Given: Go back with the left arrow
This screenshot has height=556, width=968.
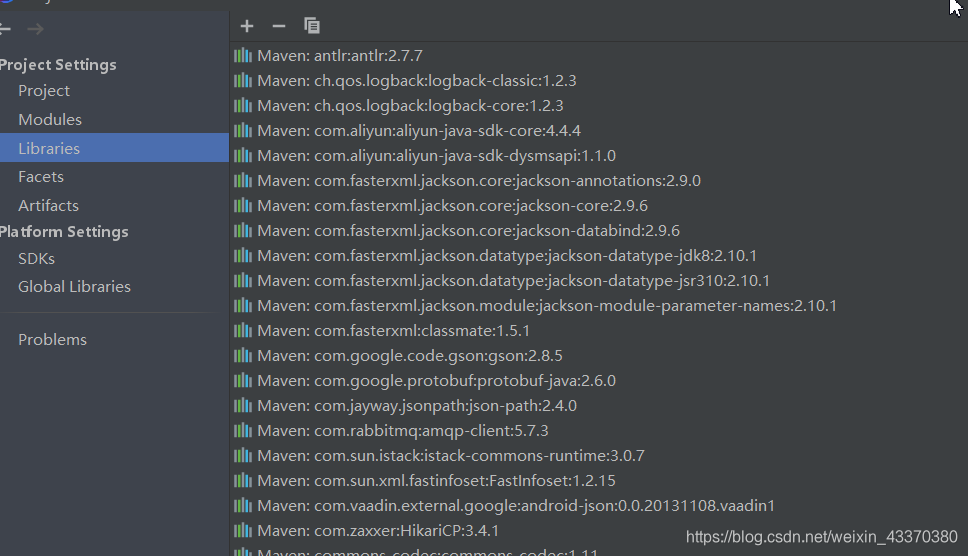Looking at the screenshot, I should pos(5,29).
